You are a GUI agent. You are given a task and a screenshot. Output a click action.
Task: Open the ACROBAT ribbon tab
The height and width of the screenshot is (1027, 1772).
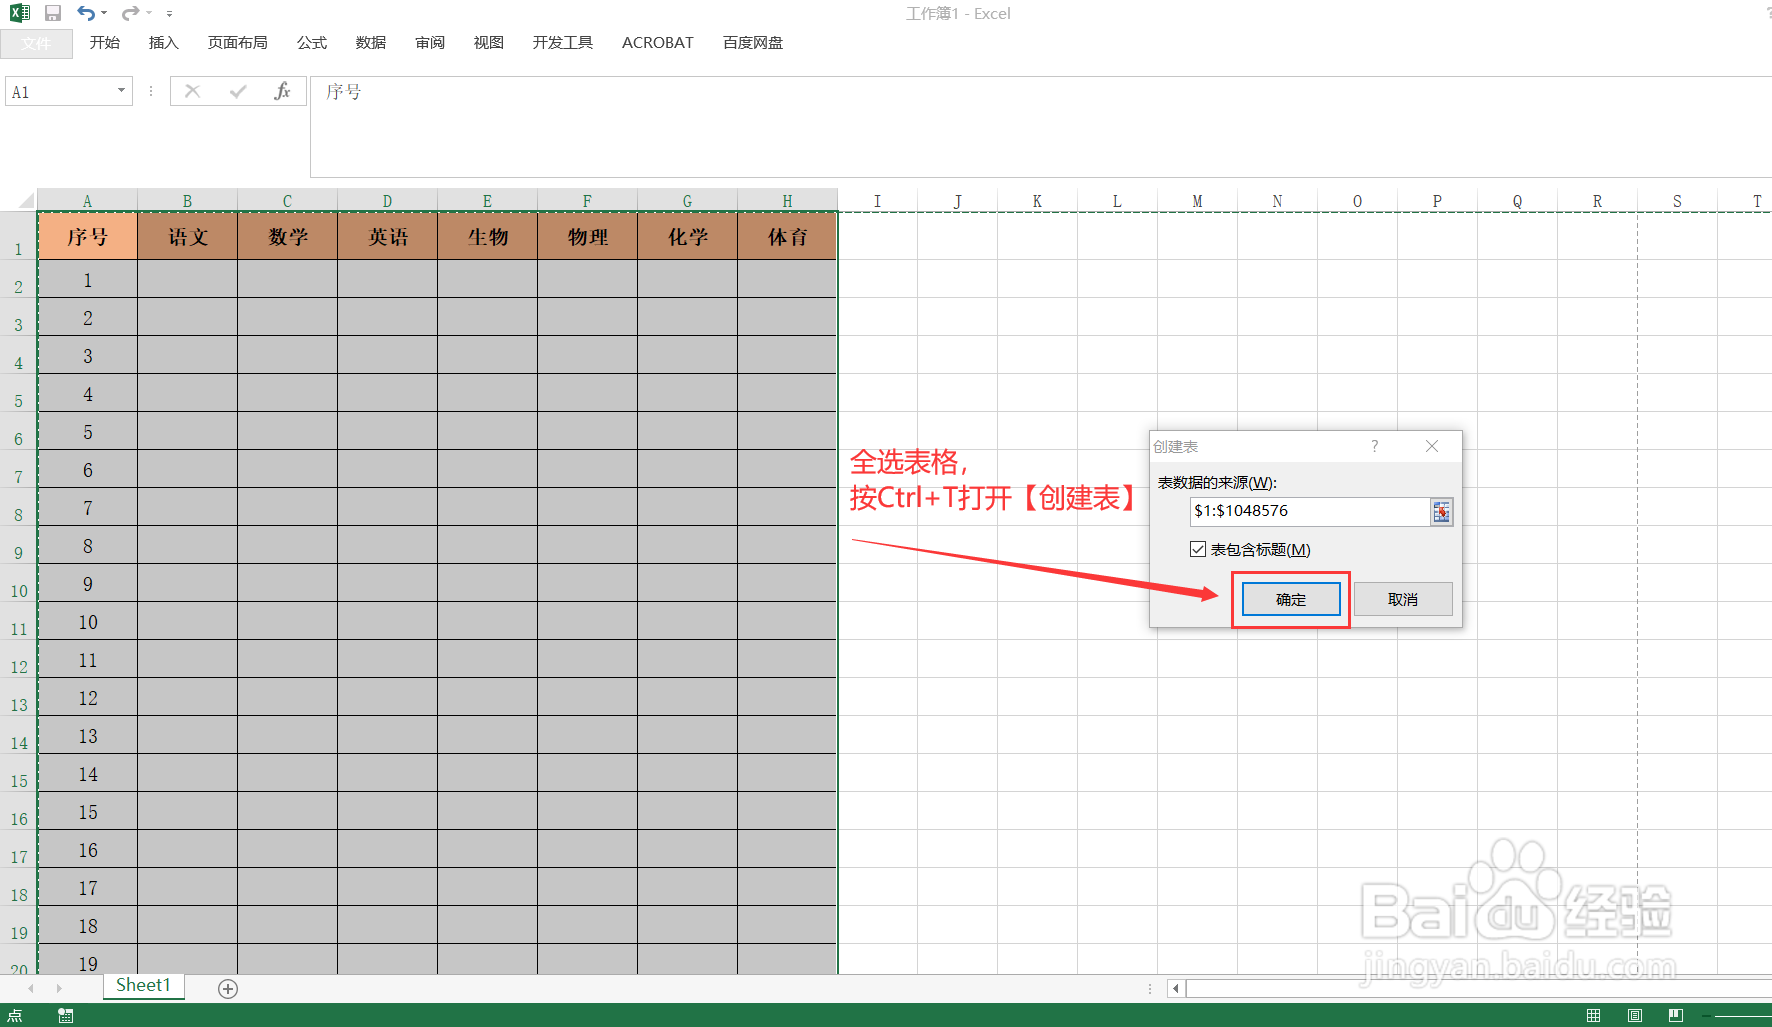tap(658, 43)
